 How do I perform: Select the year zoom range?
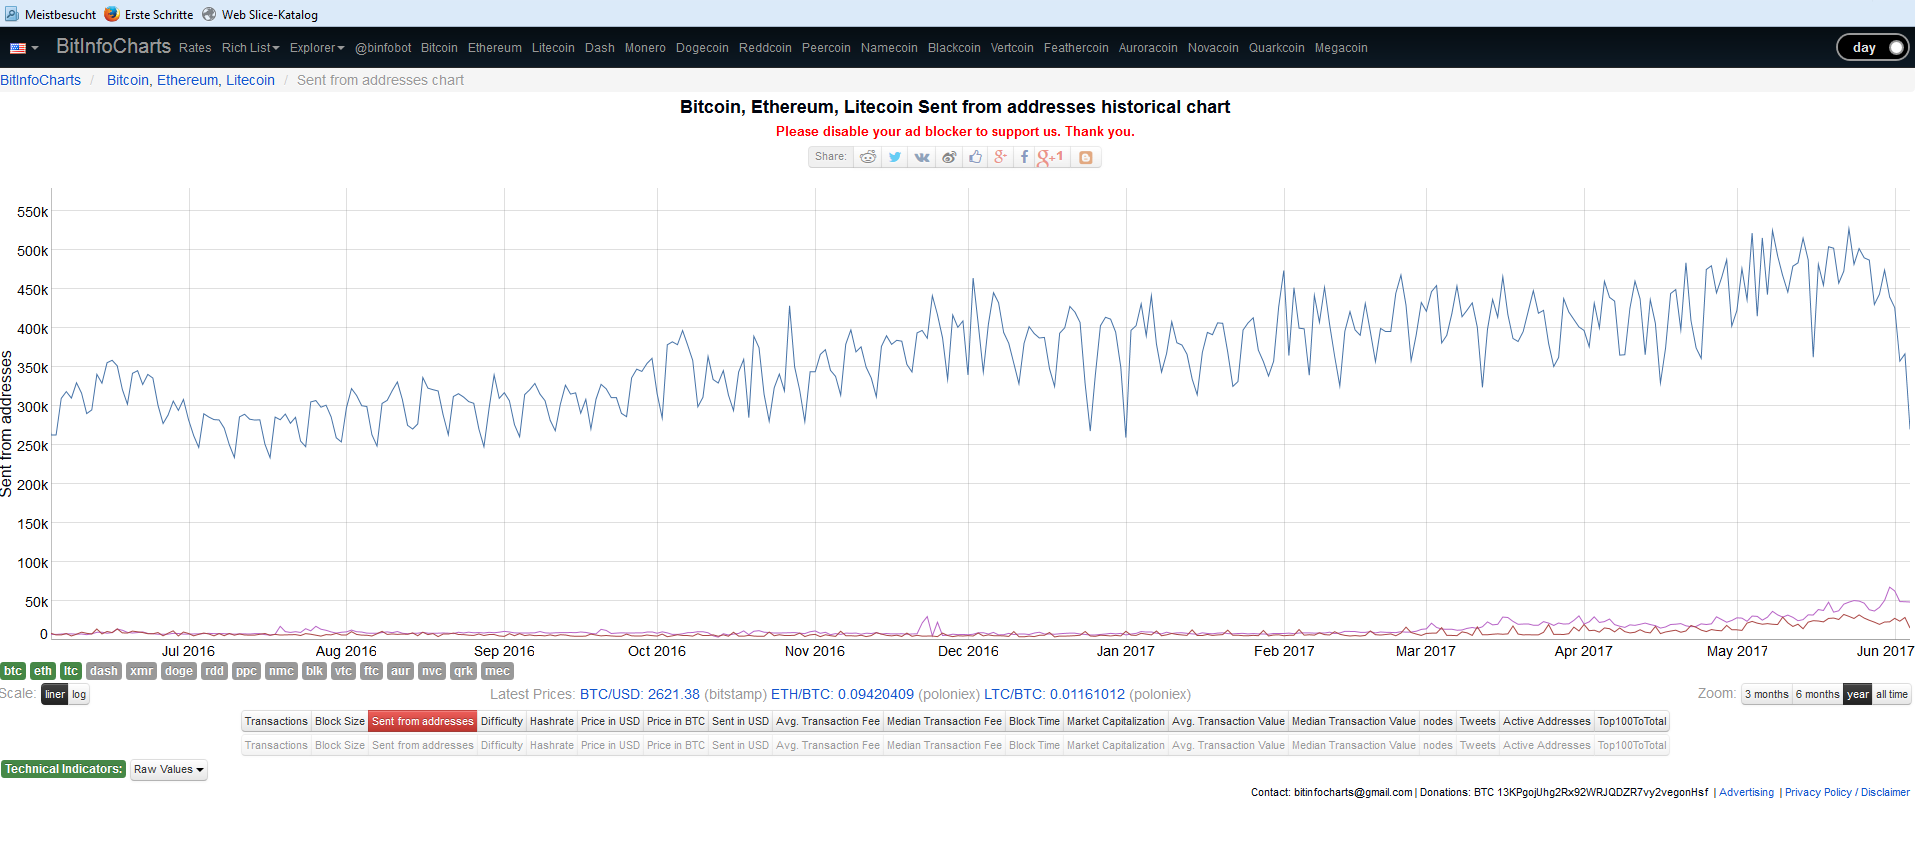[x=1858, y=694]
